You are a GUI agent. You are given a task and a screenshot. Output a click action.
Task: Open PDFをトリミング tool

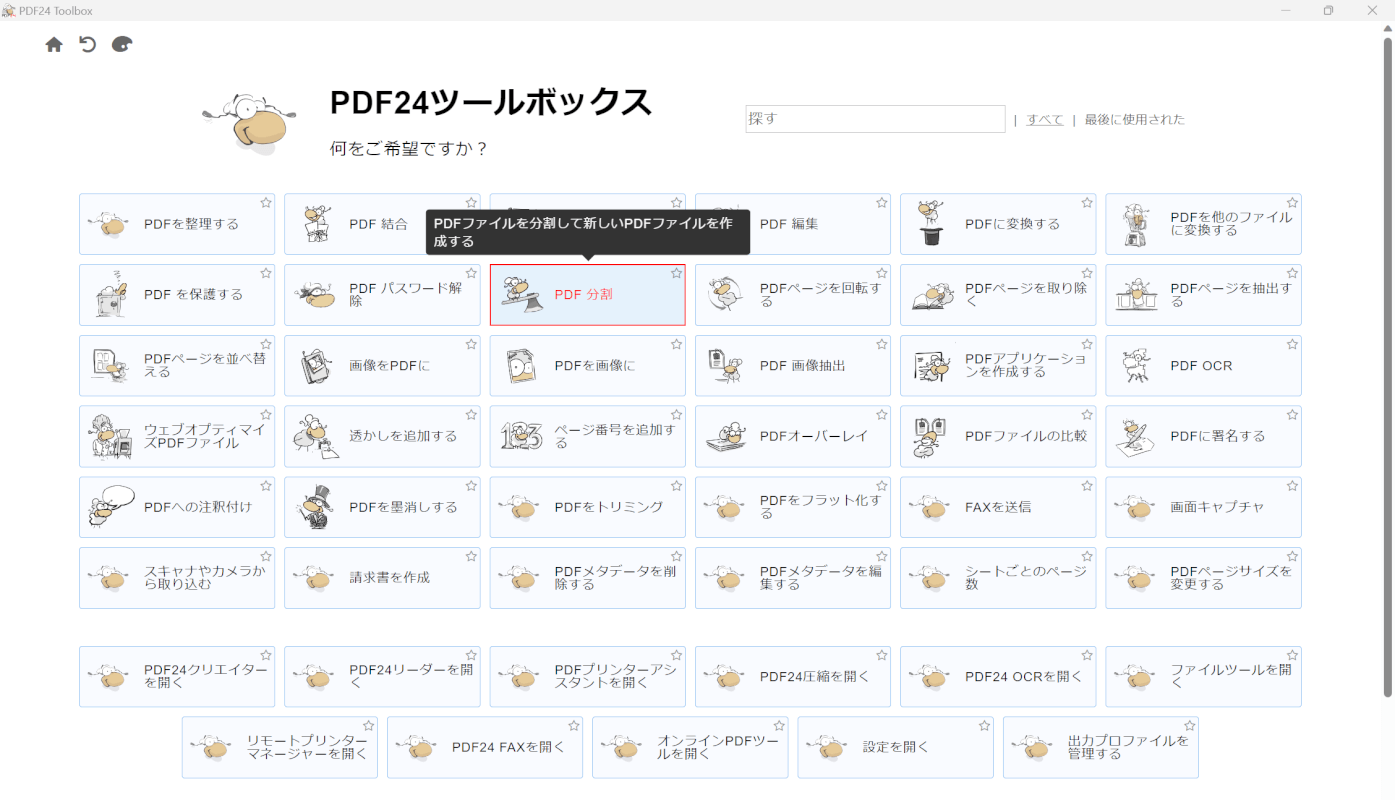coord(587,507)
